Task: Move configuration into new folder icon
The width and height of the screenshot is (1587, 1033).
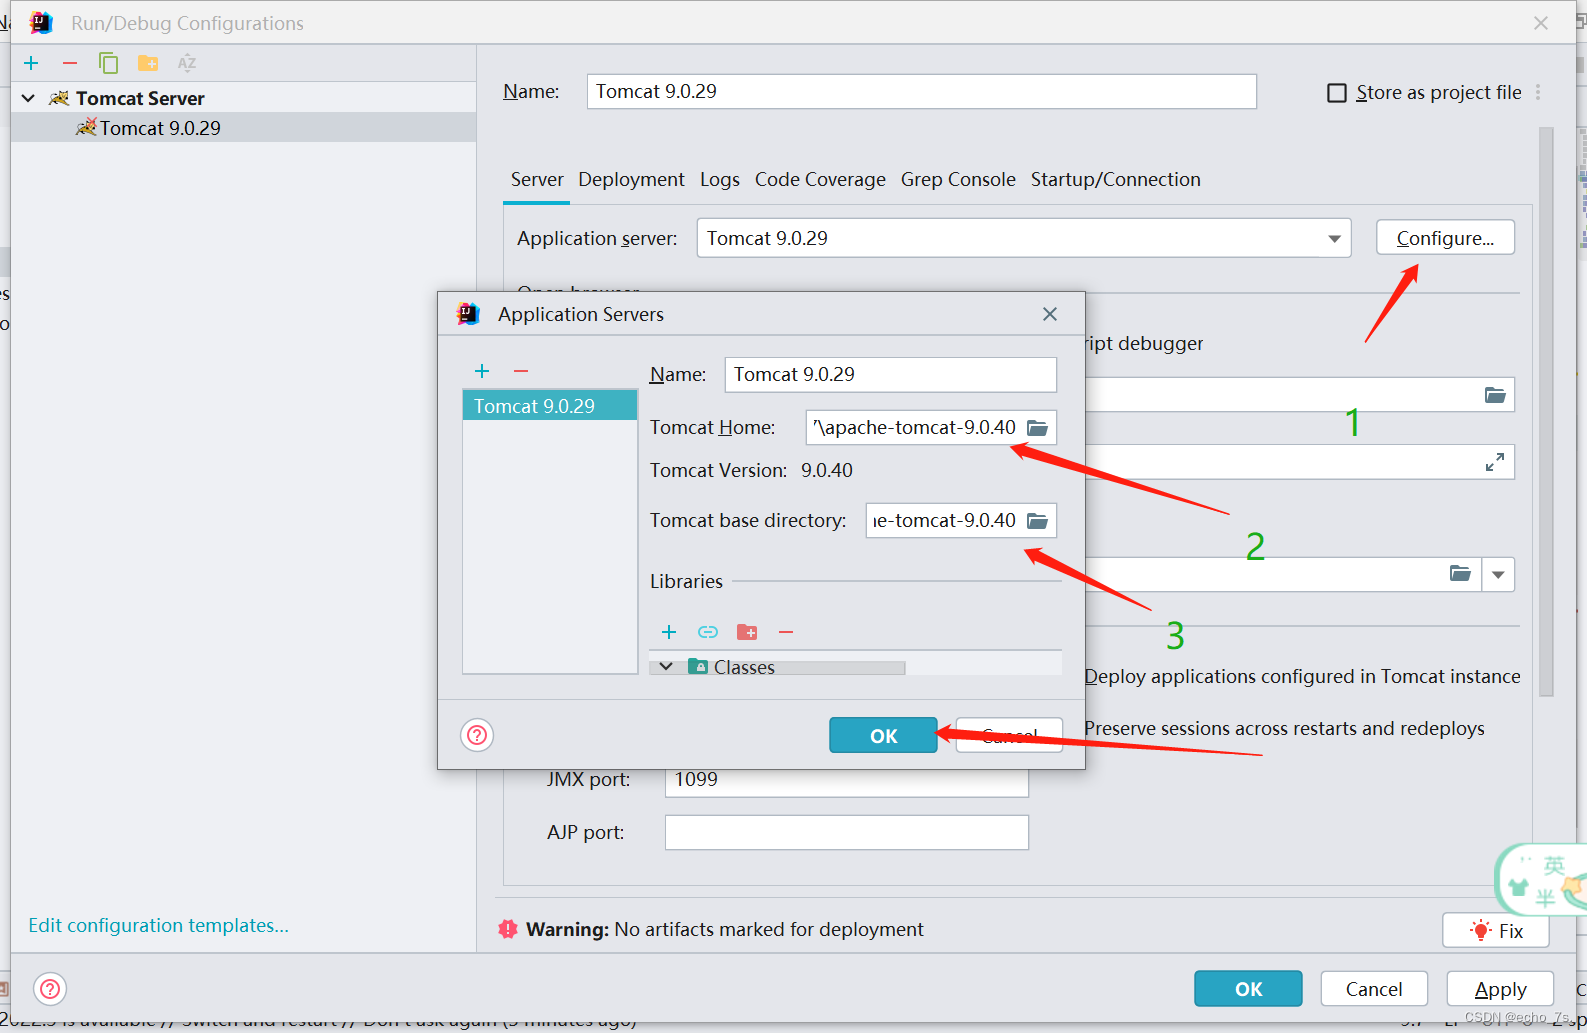Action: pyautogui.click(x=148, y=63)
